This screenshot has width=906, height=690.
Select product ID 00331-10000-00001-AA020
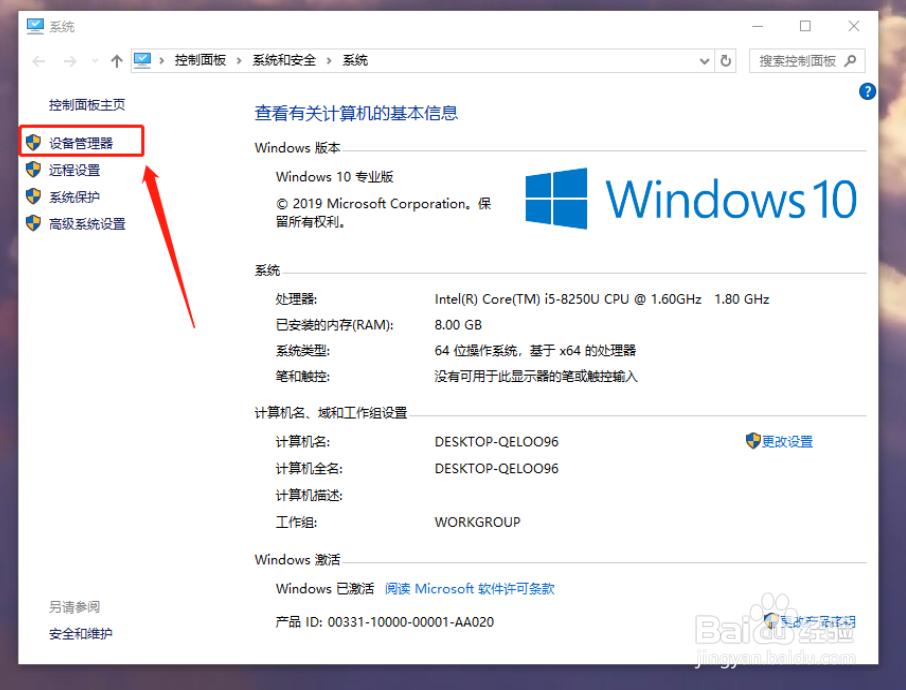[x=411, y=622]
